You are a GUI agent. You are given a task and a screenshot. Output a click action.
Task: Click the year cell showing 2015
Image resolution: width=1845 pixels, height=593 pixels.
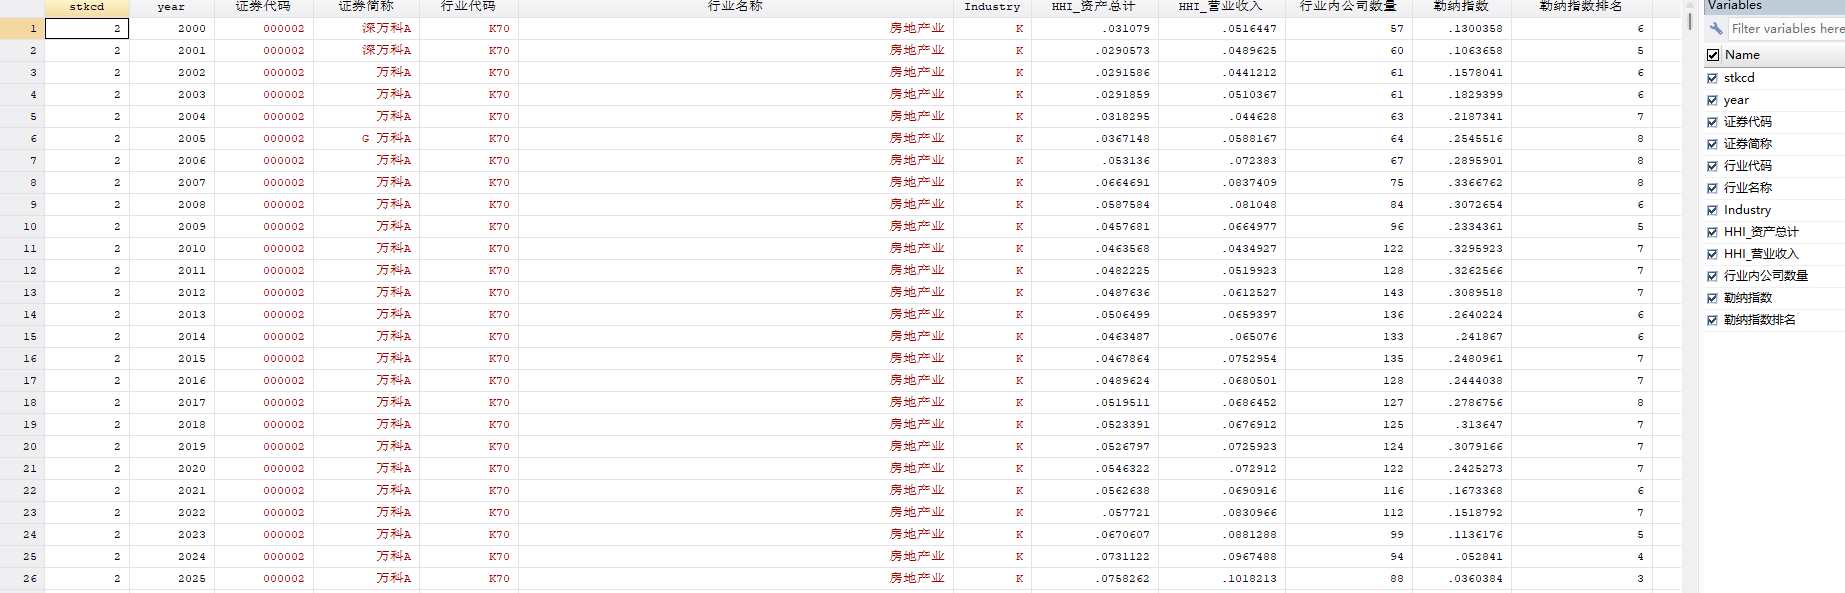pyautogui.click(x=171, y=359)
